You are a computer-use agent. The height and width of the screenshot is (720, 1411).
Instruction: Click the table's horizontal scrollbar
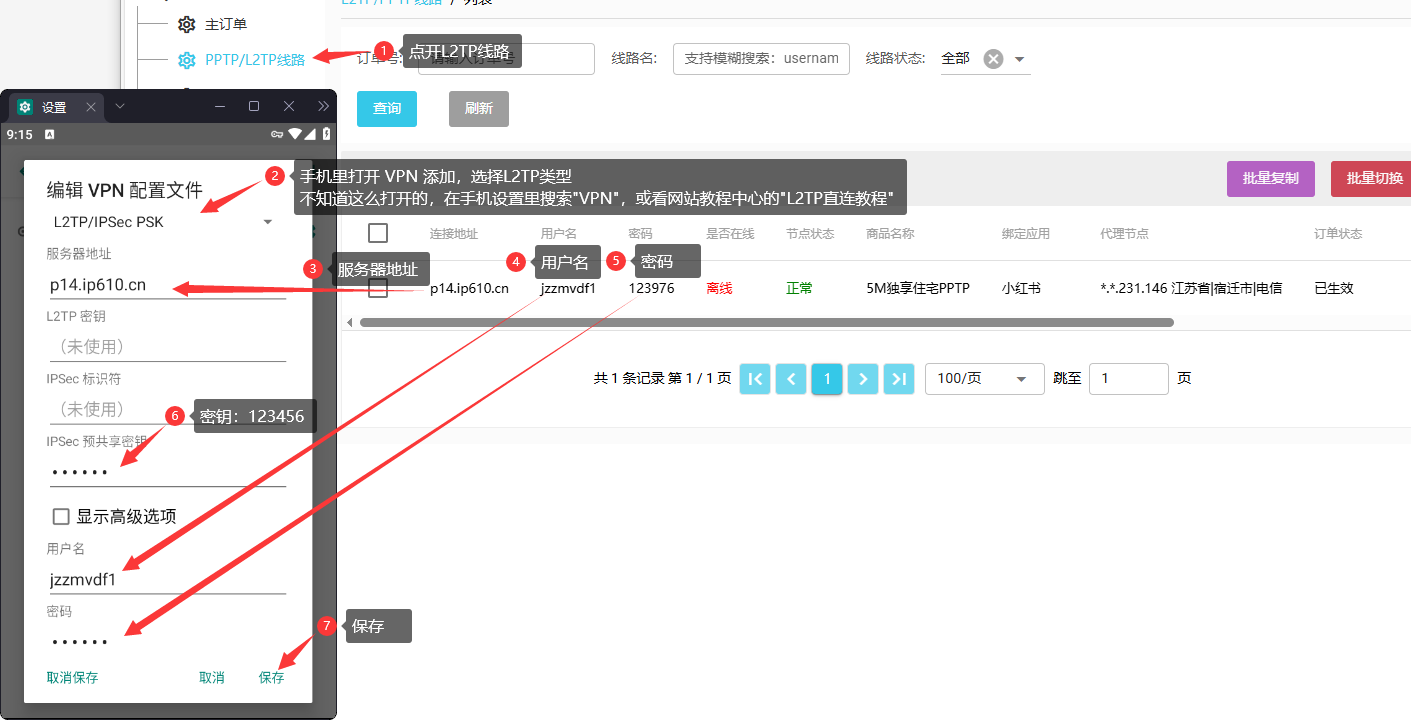tap(766, 322)
